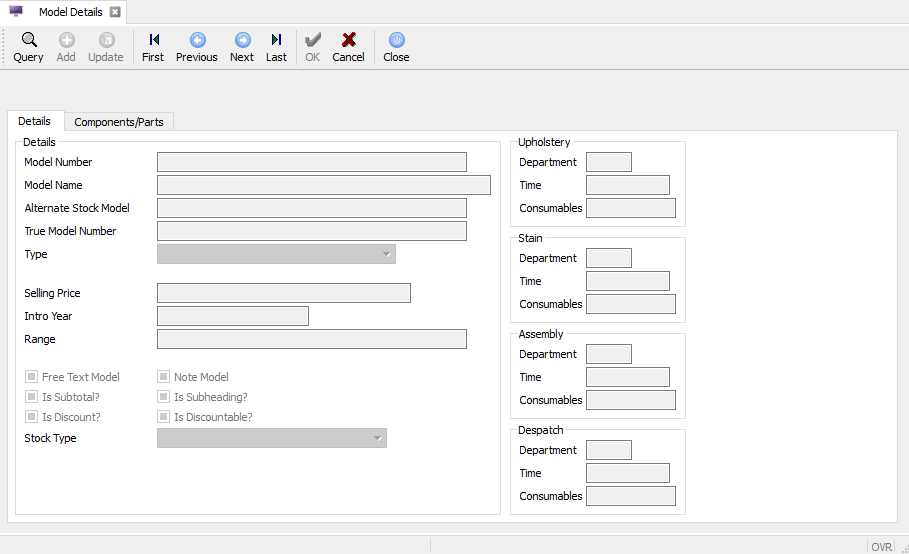
Task: Focus the Selling Price field
Action: tap(283, 293)
